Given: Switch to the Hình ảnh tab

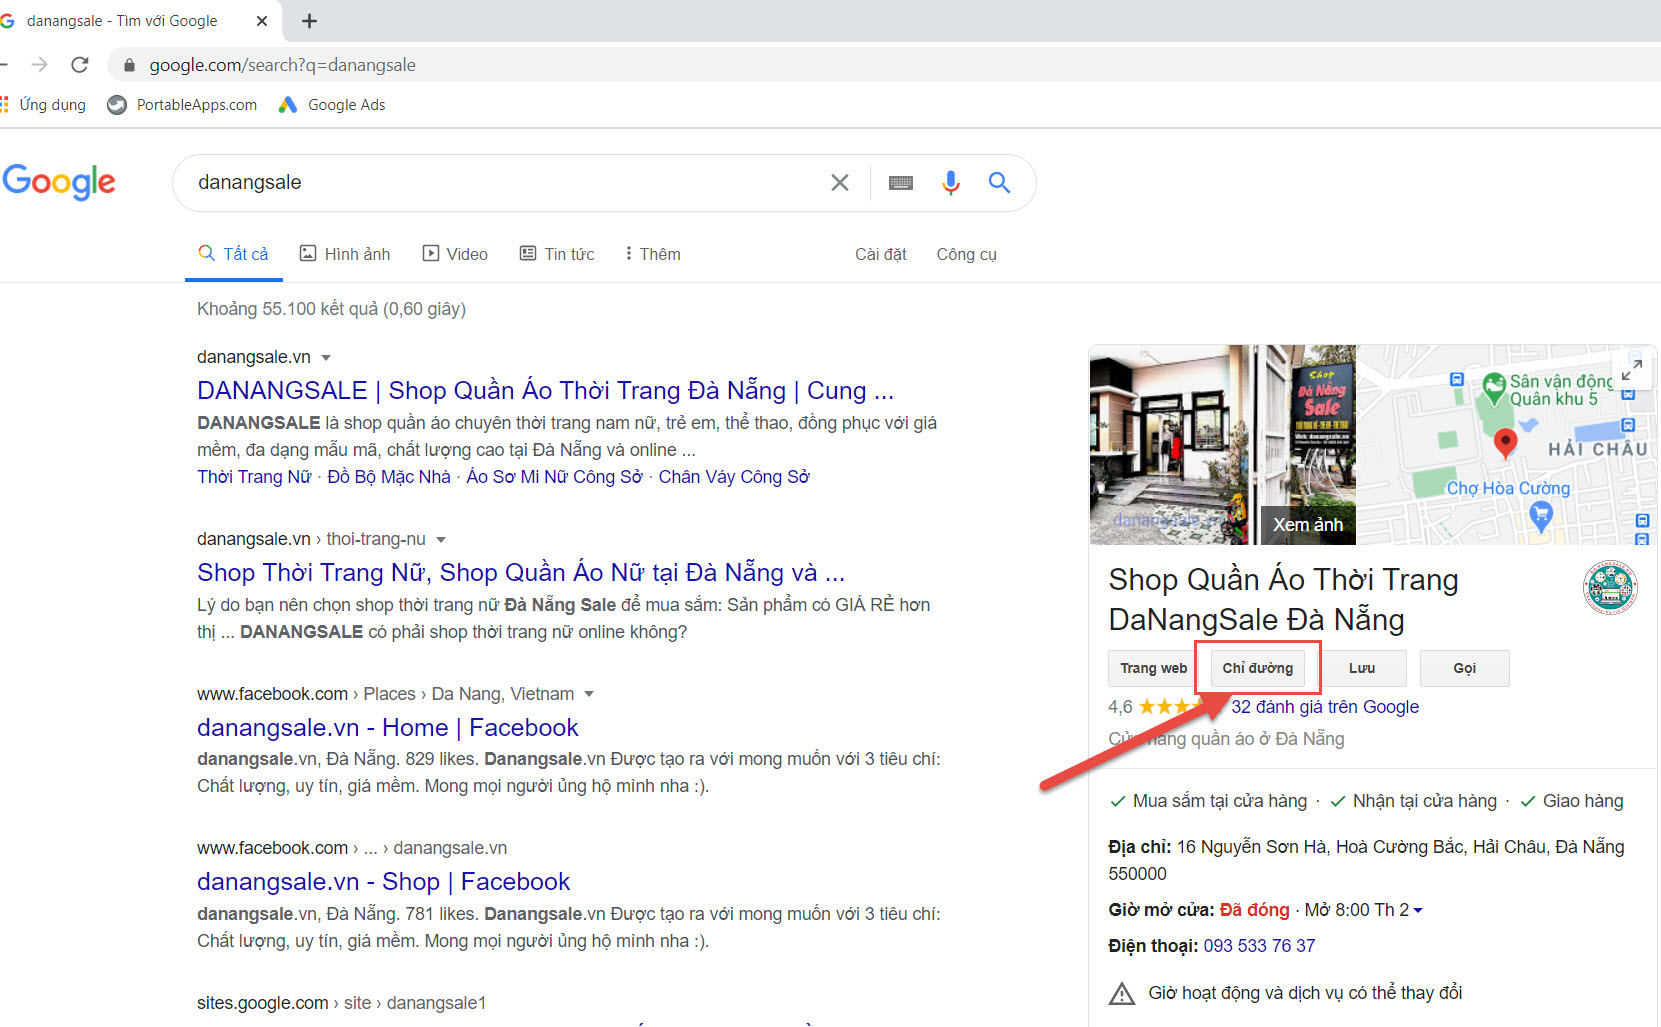Looking at the screenshot, I should click(x=345, y=254).
